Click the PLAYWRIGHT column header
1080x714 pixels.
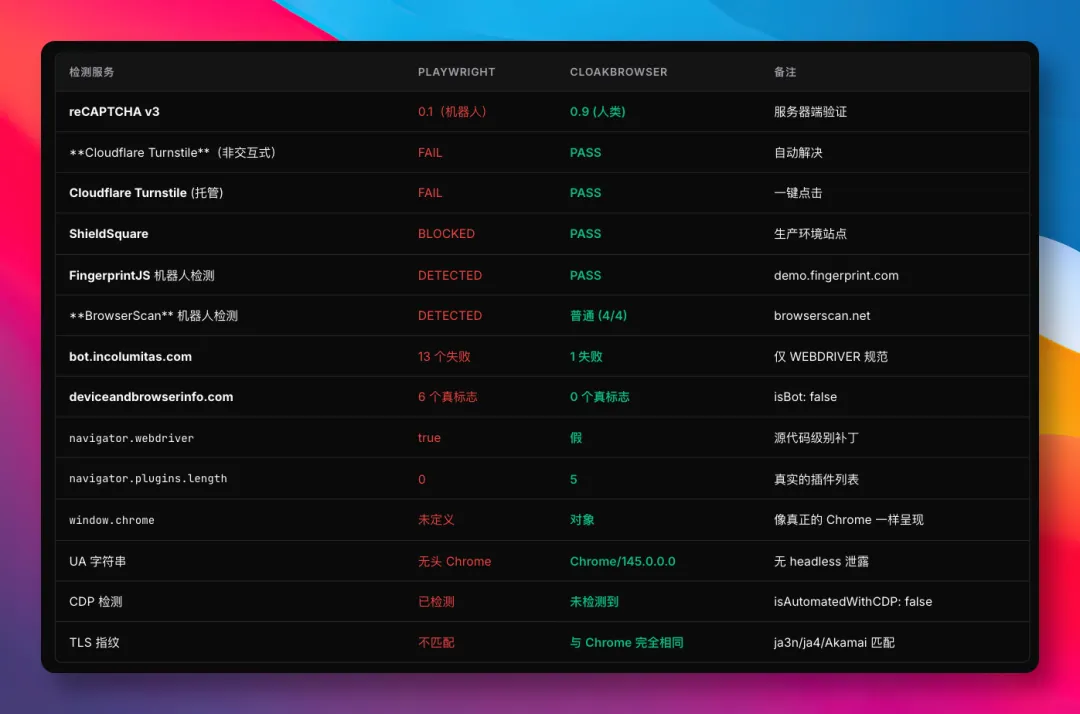pyautogui.click(x=456, y=72)
